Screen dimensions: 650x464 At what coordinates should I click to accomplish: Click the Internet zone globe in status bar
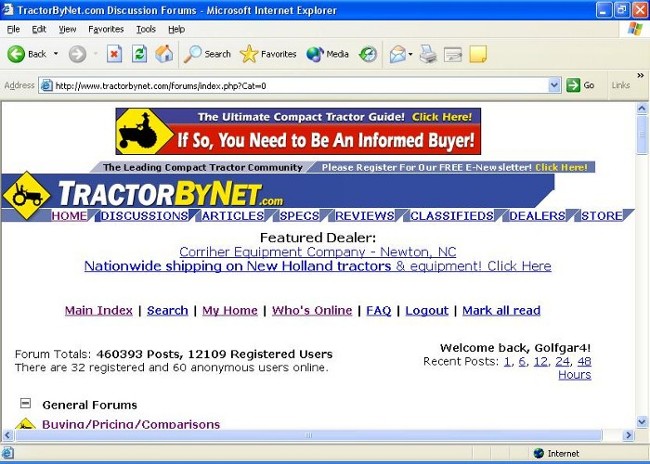[539, 453]
